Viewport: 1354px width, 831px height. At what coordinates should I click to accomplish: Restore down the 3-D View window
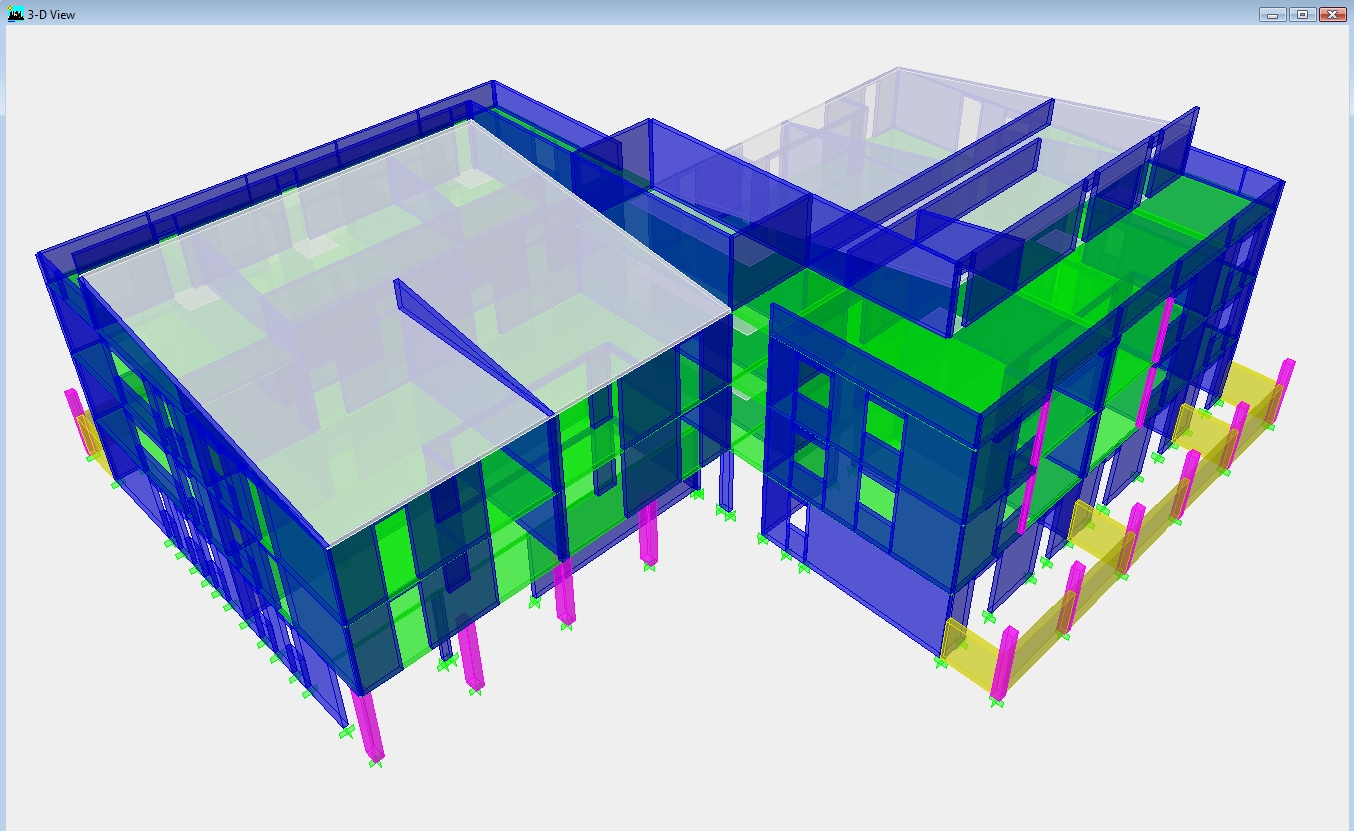click(x=1302, y=14)
